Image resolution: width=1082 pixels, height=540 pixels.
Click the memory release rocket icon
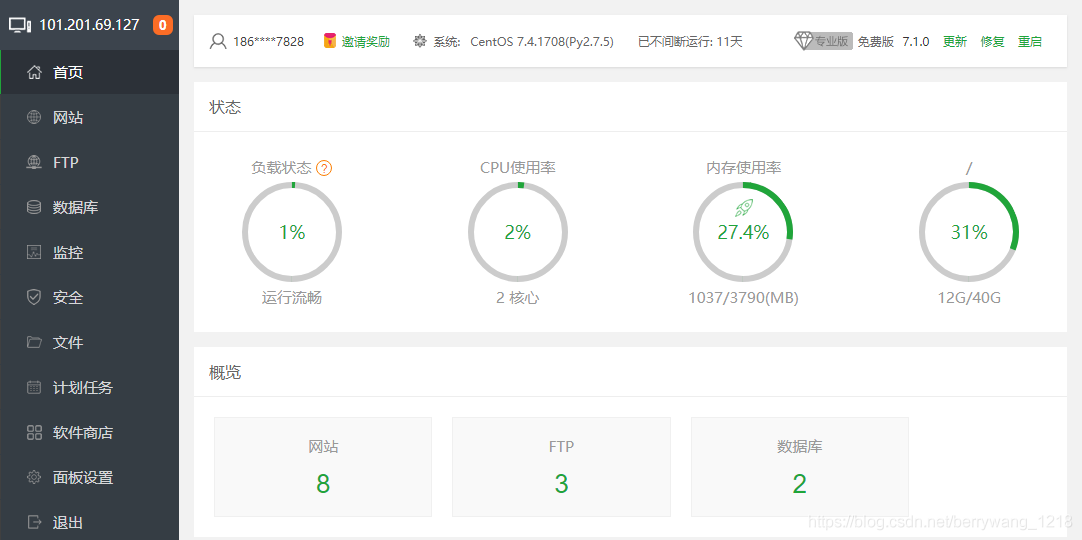743,207
